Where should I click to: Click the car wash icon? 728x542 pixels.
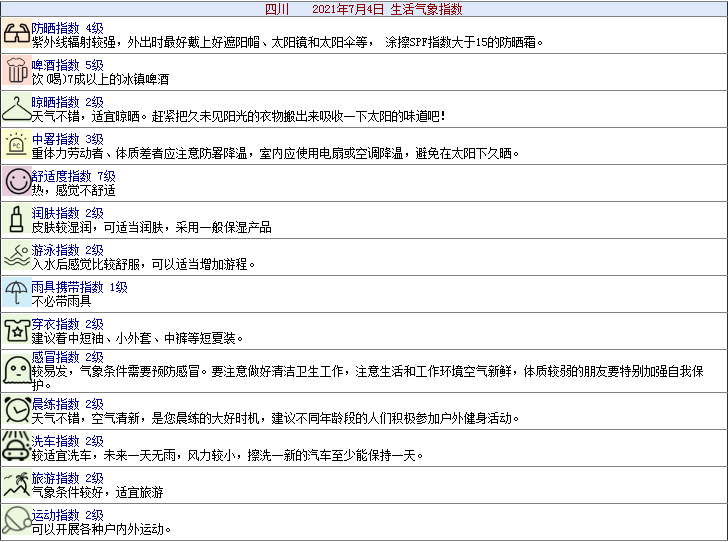pyautogui.click(x=16, y=448)
